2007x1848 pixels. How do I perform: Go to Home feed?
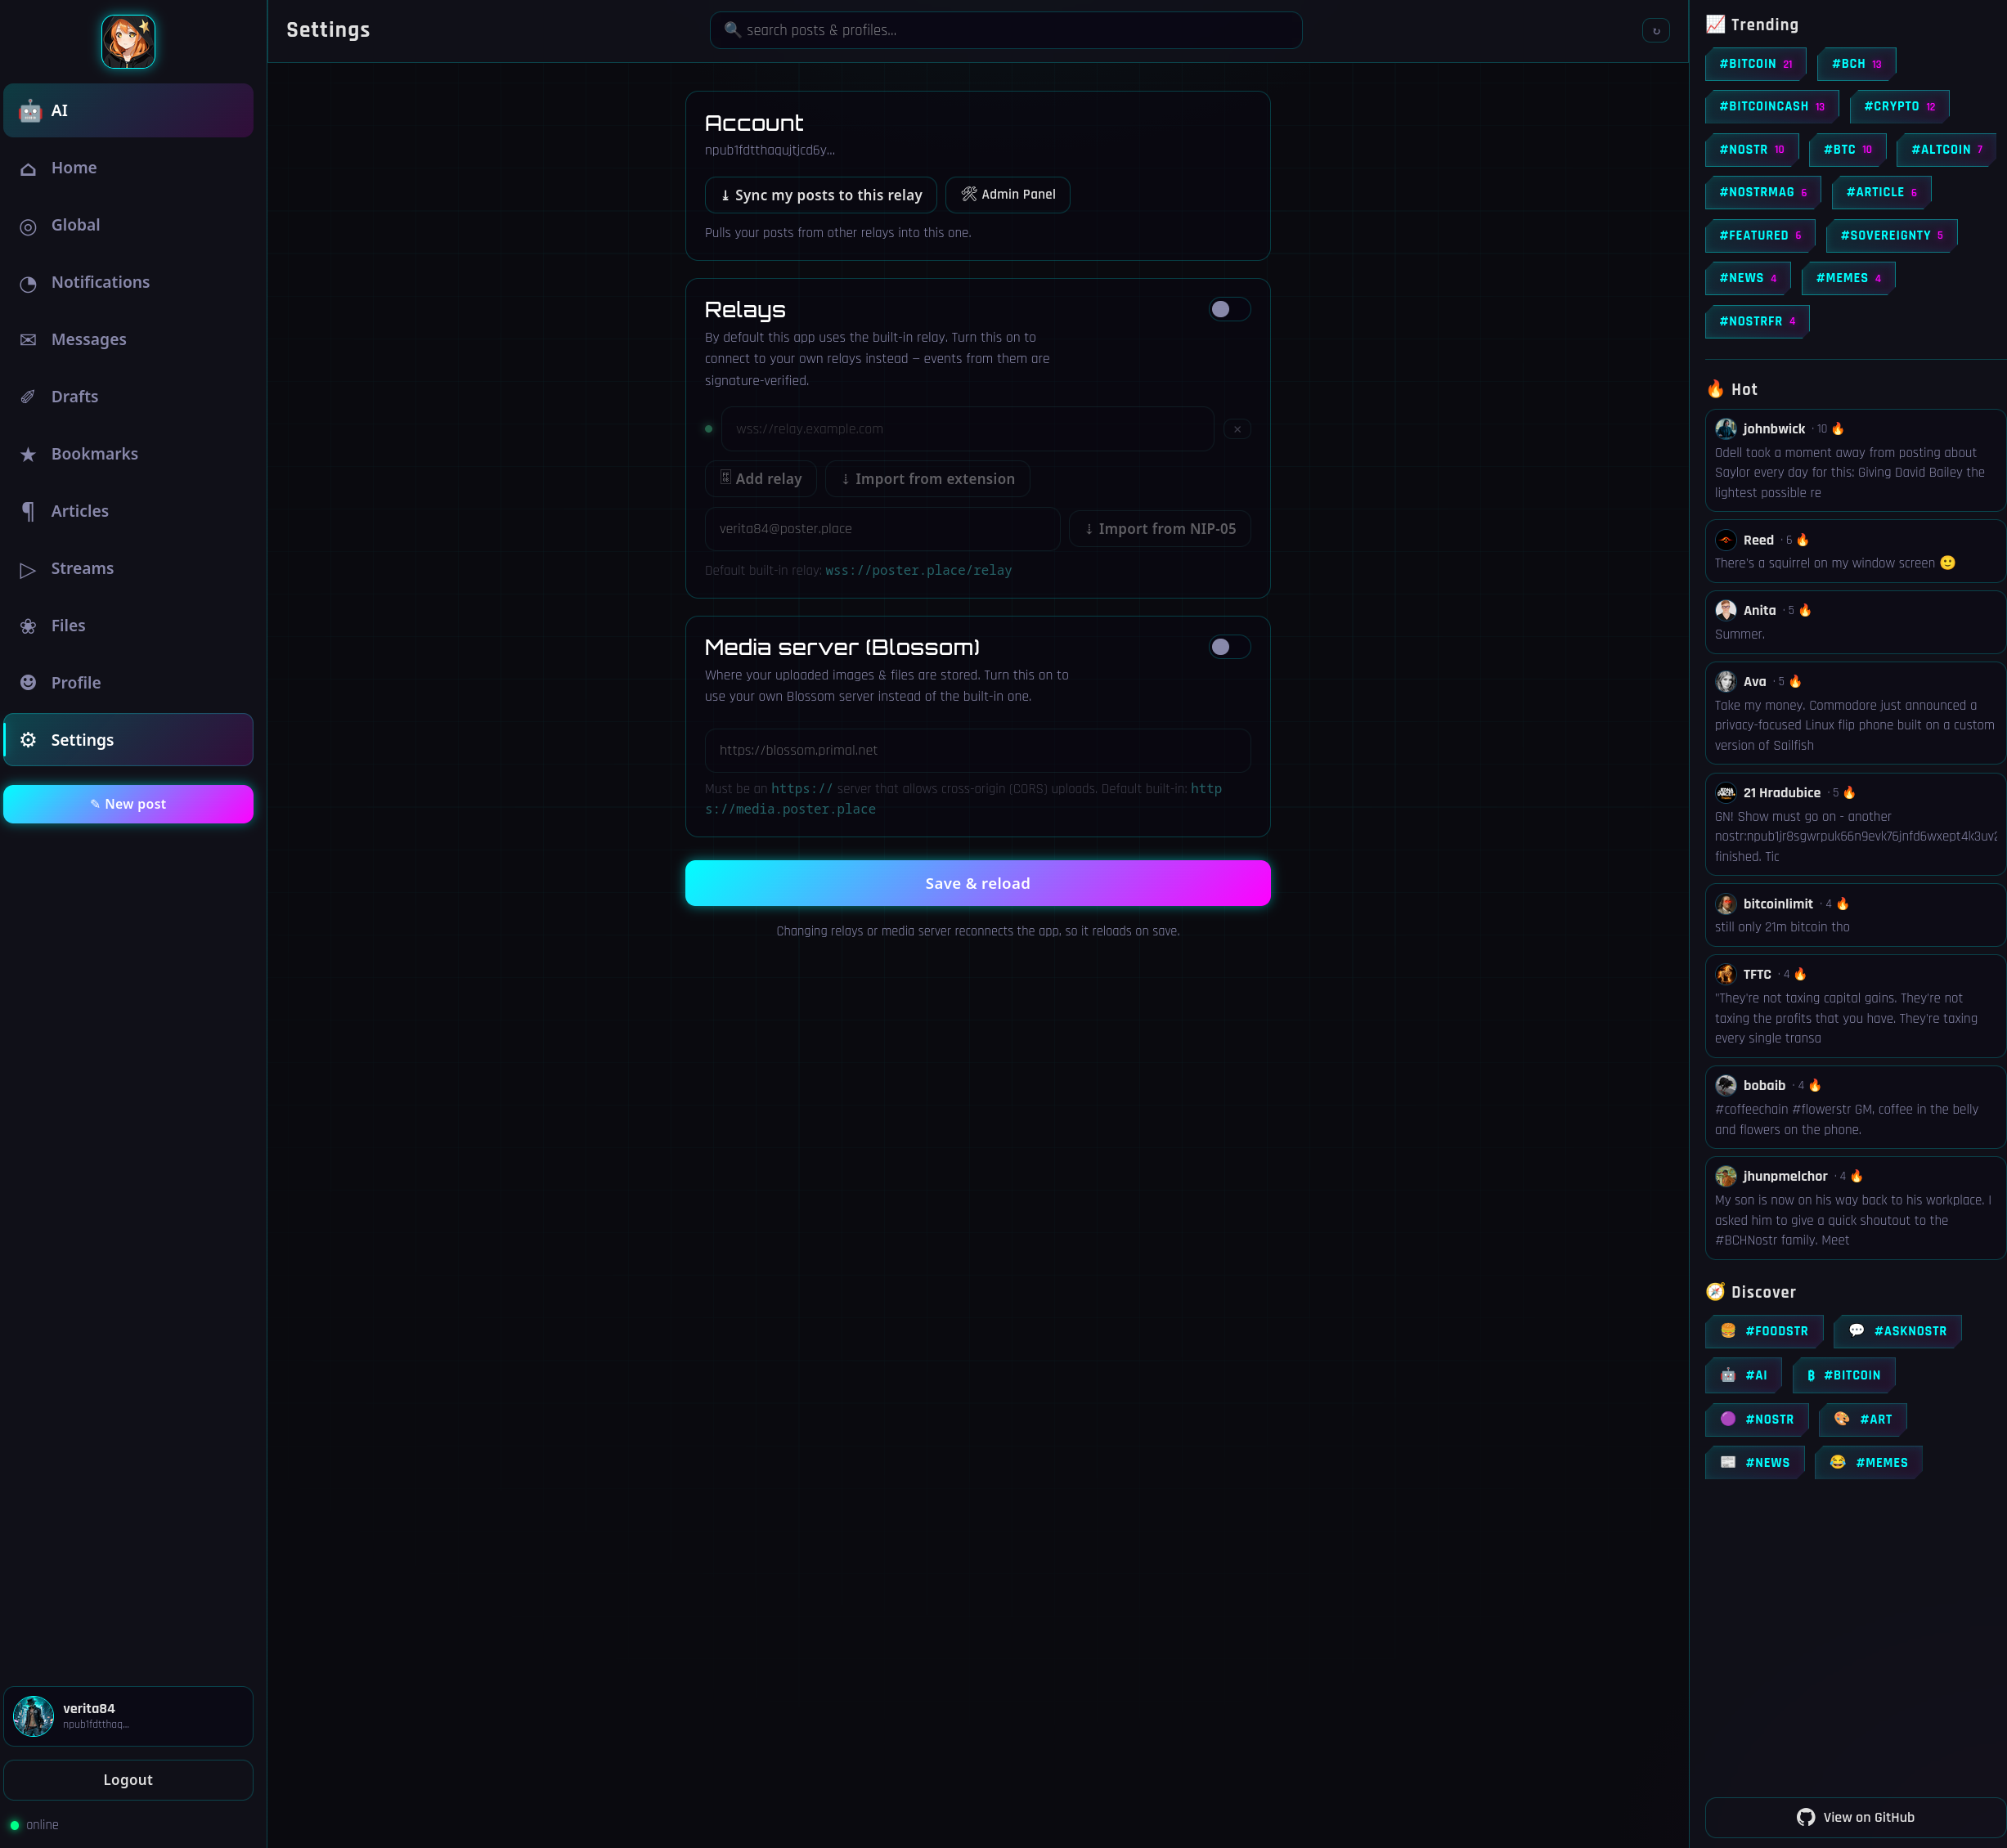[x=128, y=168]
